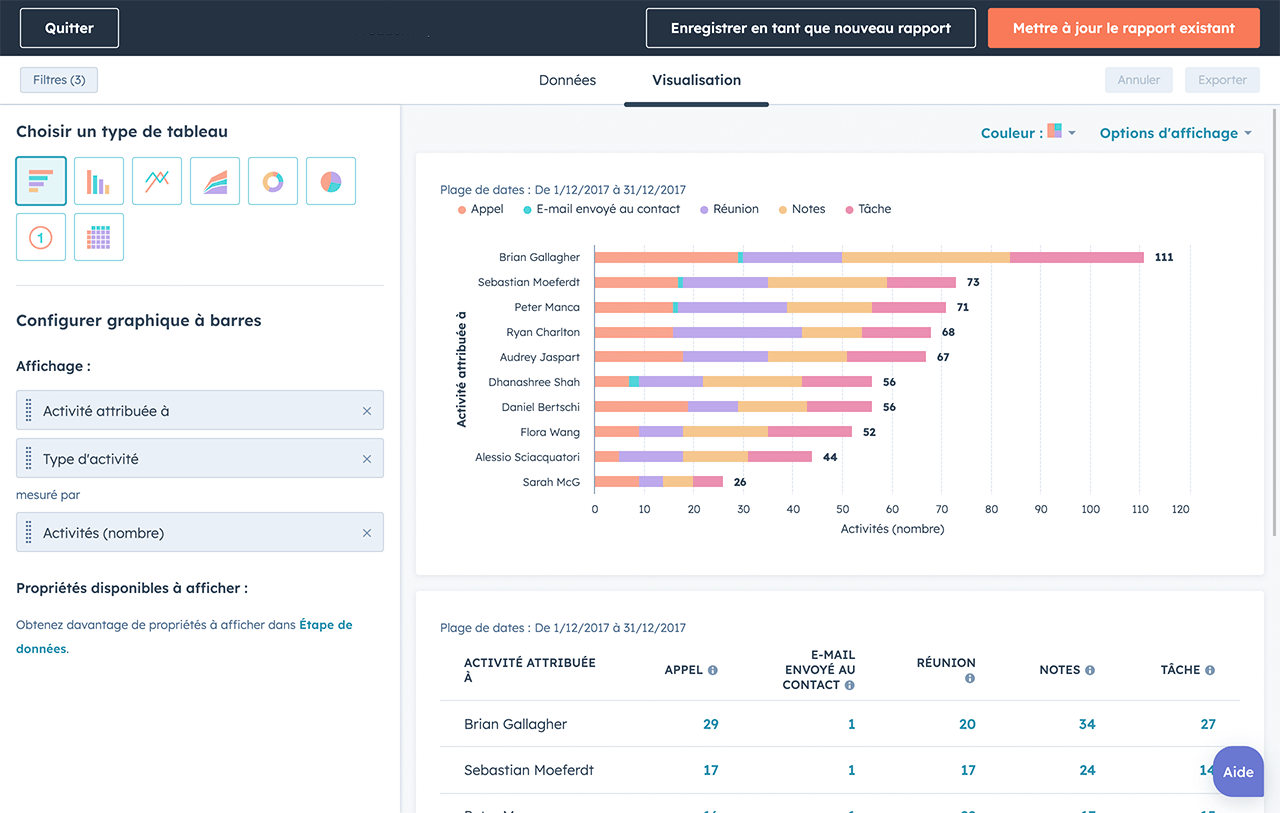
Task: Select the vertical column chart type
Action: pyautogui.click(x=99, y=181)
